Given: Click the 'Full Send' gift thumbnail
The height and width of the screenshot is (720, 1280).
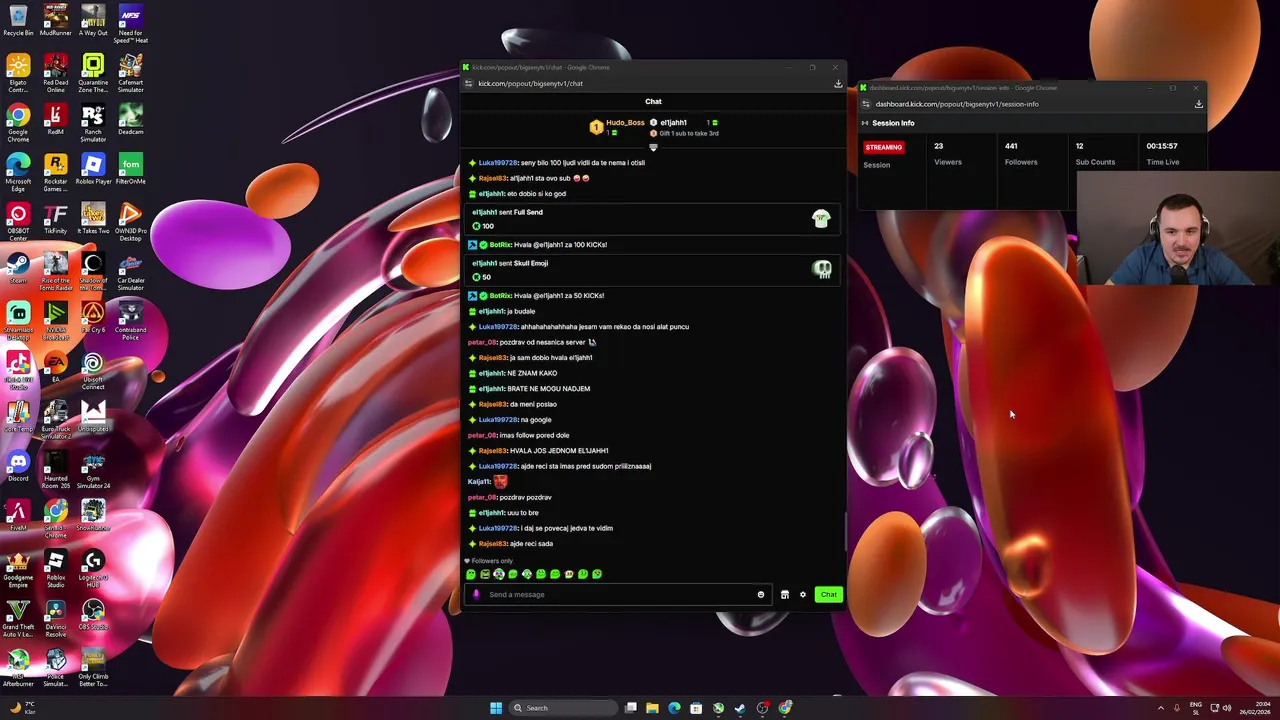Looking at the screenshot, I should (x=821, y=219).
